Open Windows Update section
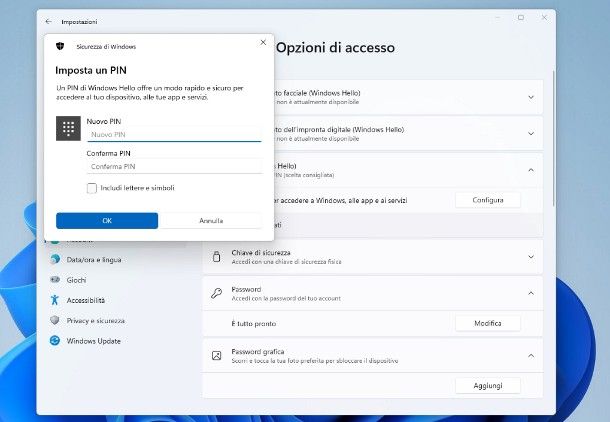 [93, 341]
